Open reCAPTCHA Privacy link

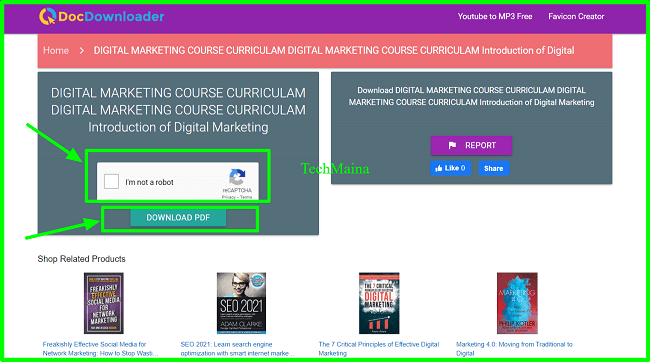point(229,197)
